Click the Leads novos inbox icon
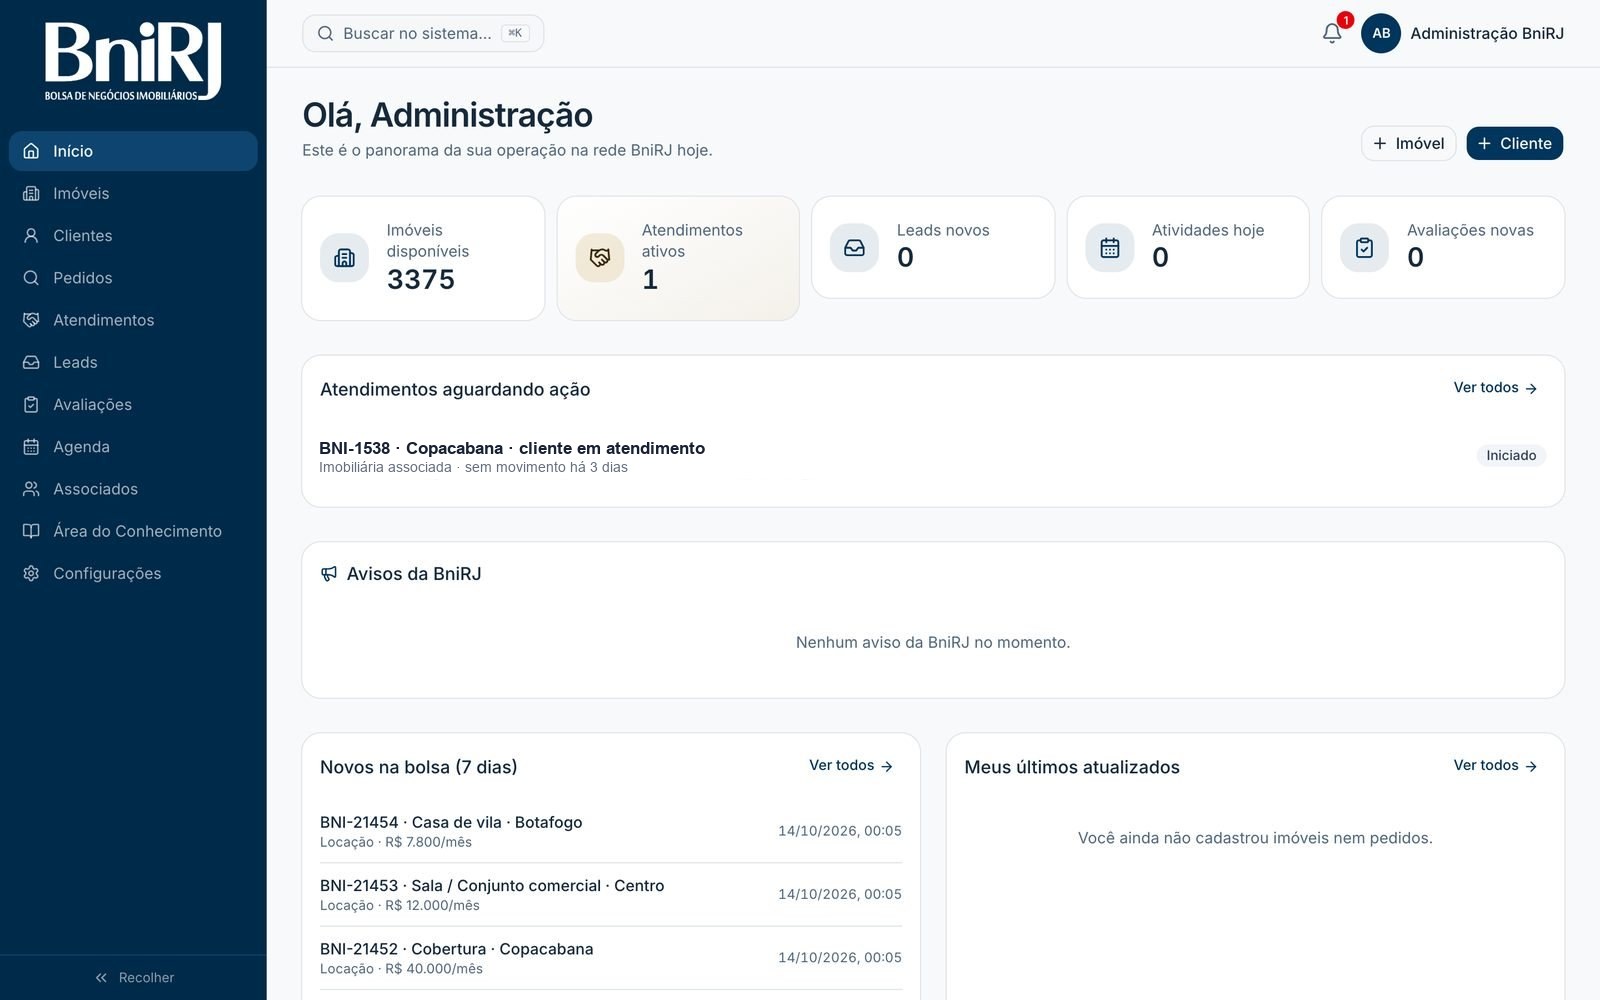Screen dimensions: 1600x1000 click(855, 247)
